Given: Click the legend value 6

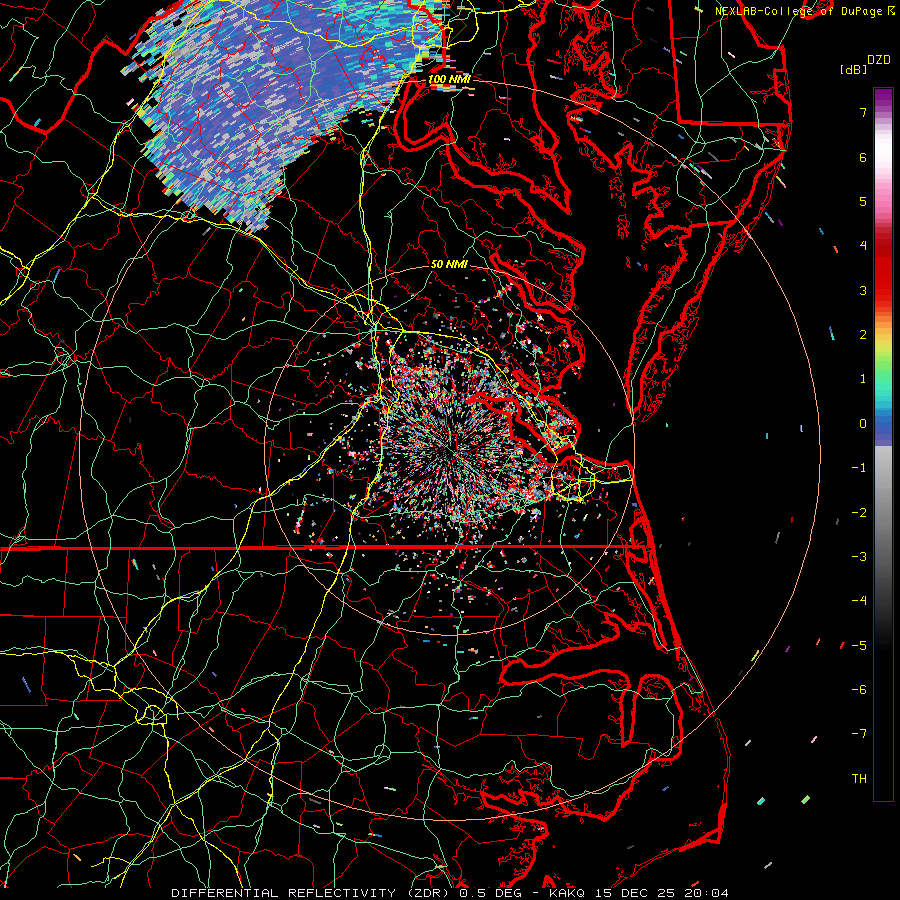Looking at the screenshot, I should [x=863, y=157].
